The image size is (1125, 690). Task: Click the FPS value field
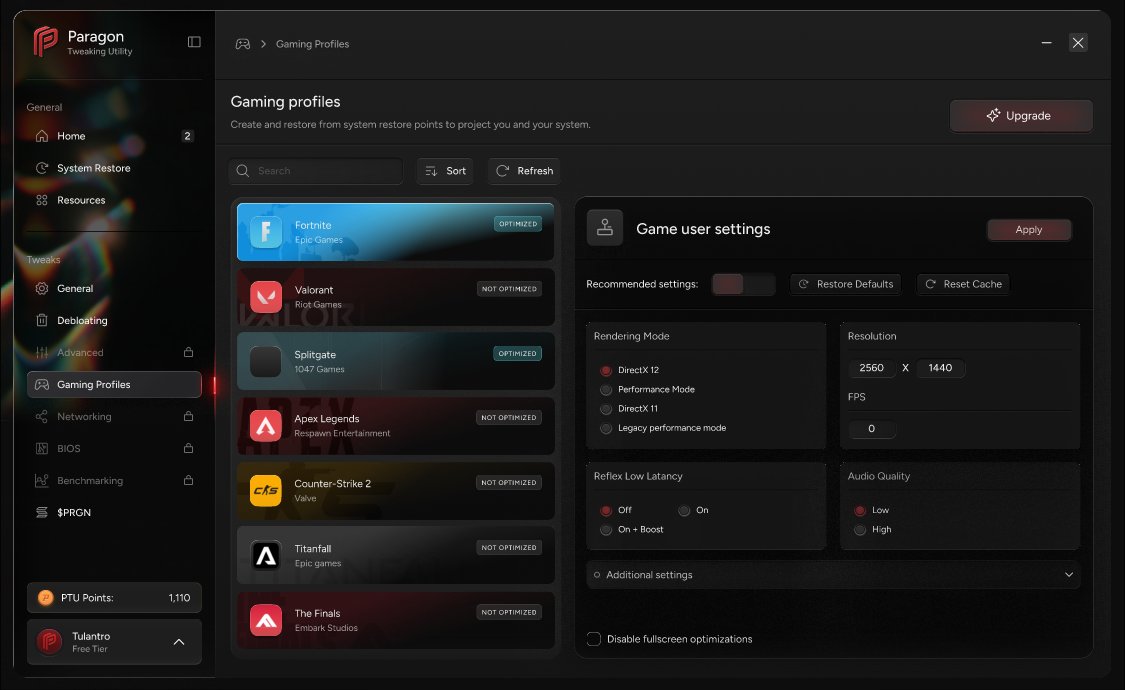point(872,429)
